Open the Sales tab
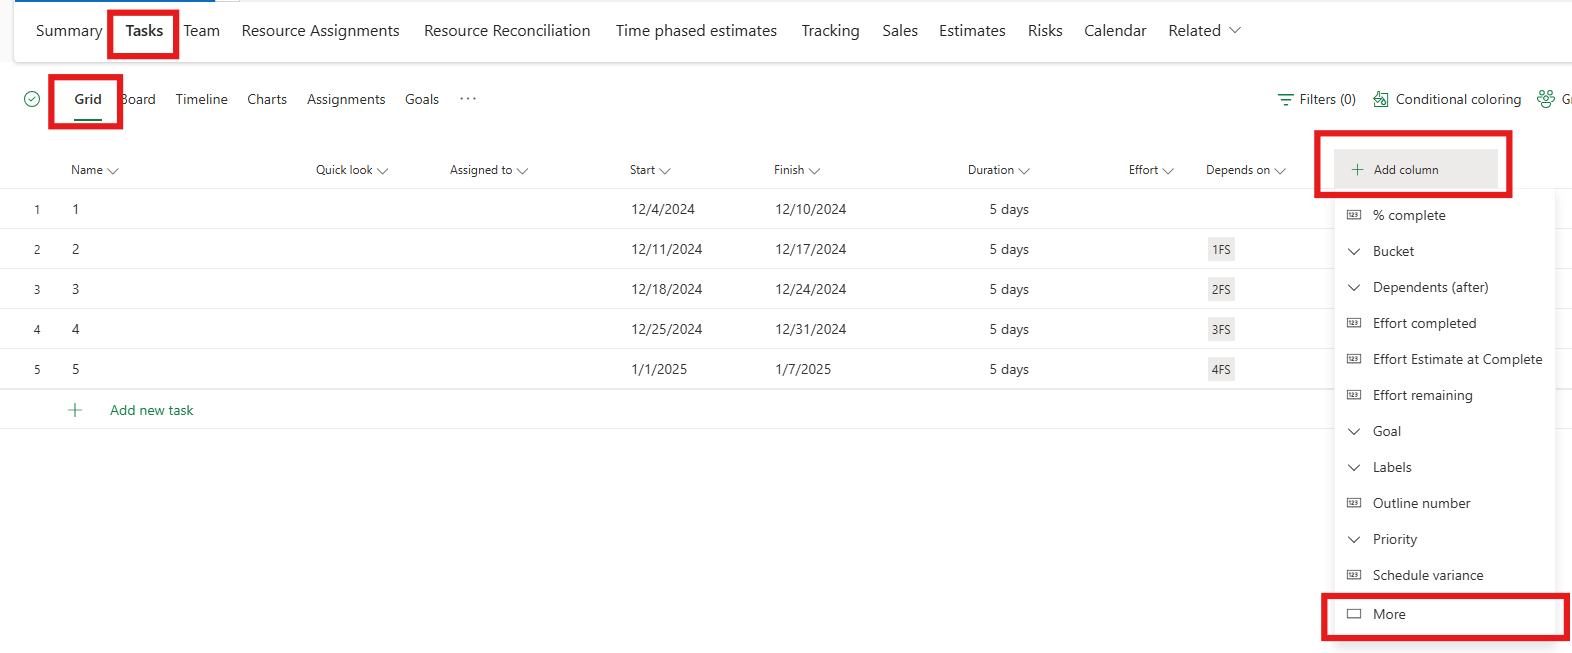 coord(900,31)
